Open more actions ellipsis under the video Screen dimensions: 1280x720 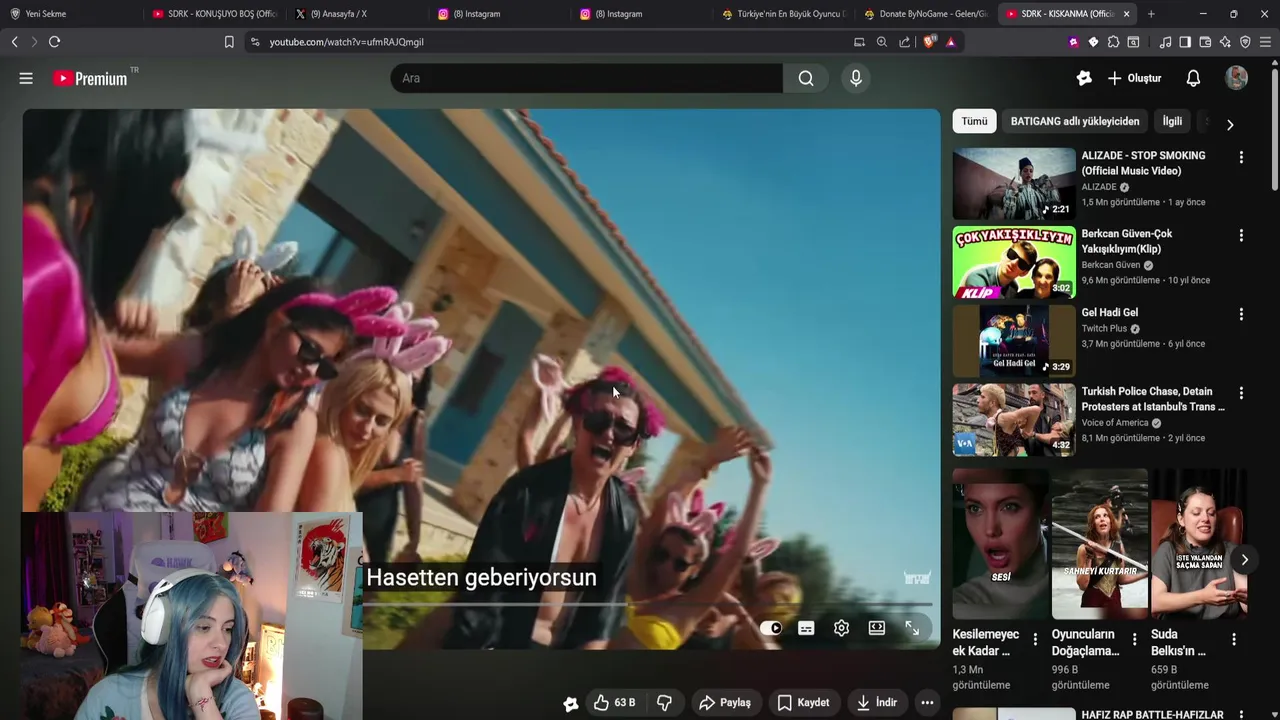927,703
